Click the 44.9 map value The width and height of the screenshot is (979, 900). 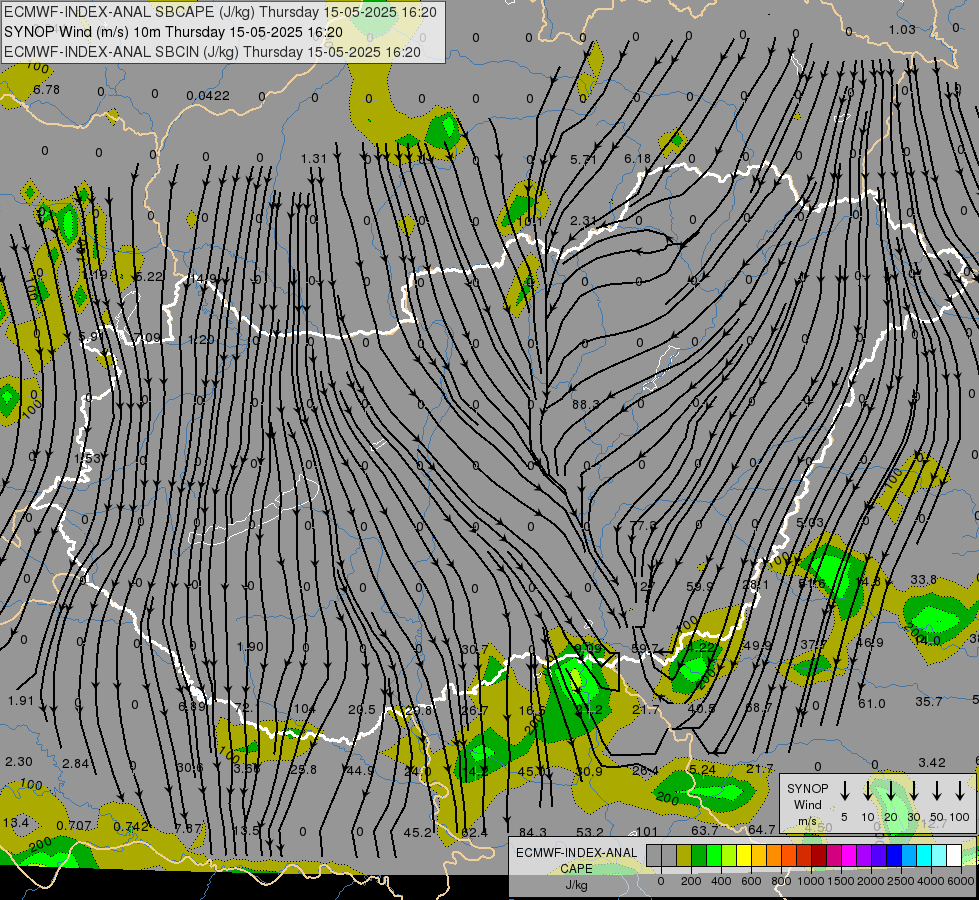(x=360, y=770)
